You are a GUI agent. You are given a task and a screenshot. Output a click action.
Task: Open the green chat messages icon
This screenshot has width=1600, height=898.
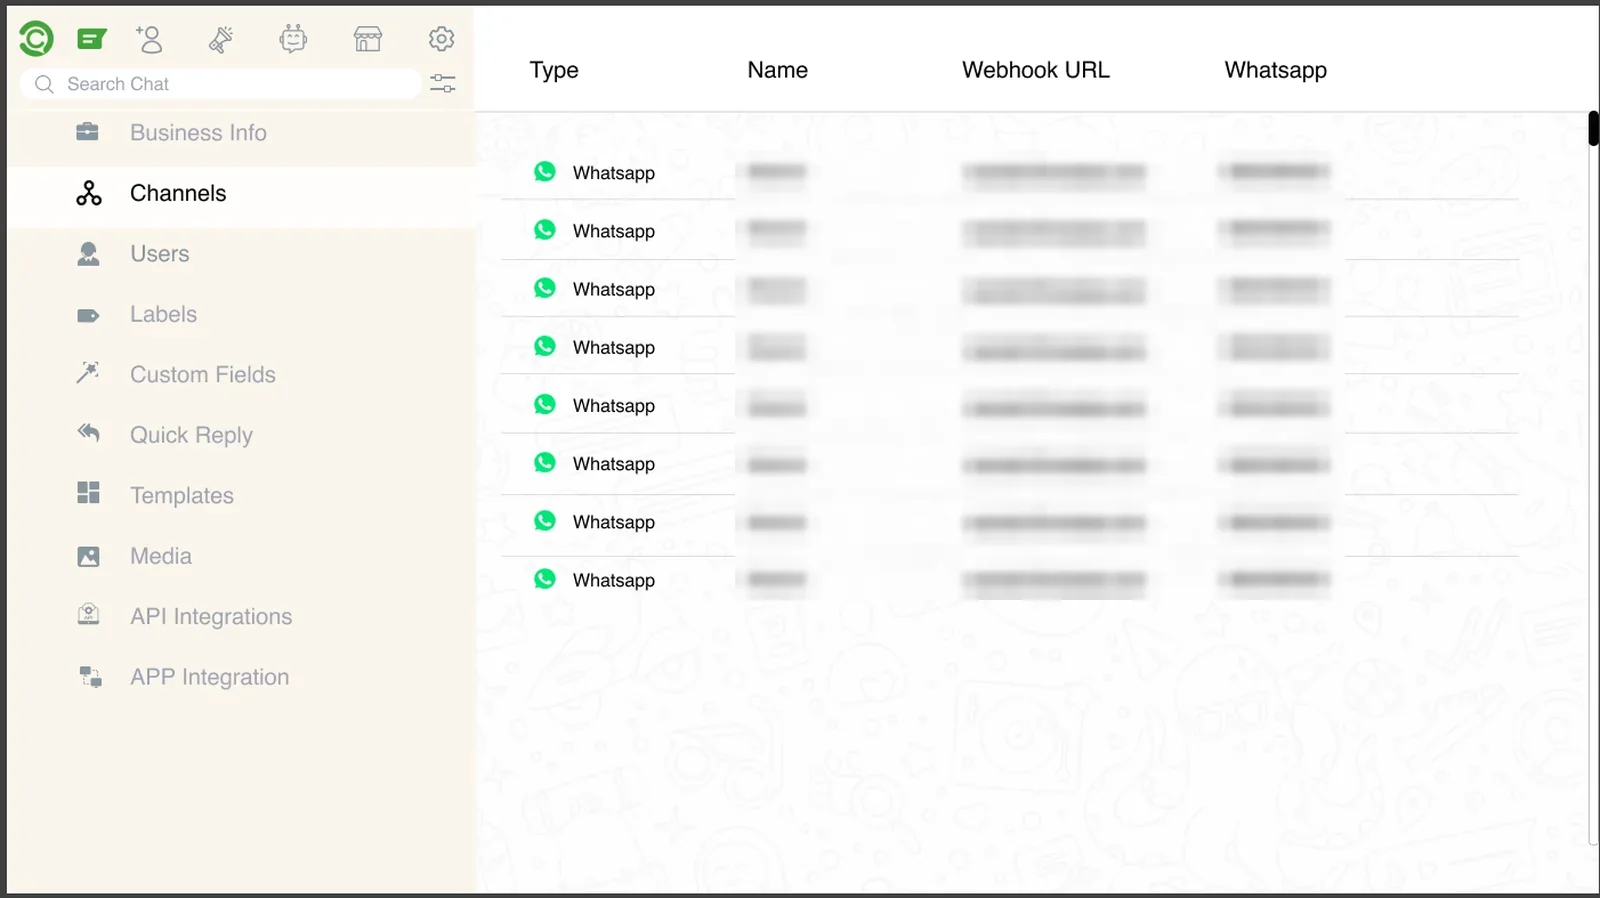[x=92, y=39]
